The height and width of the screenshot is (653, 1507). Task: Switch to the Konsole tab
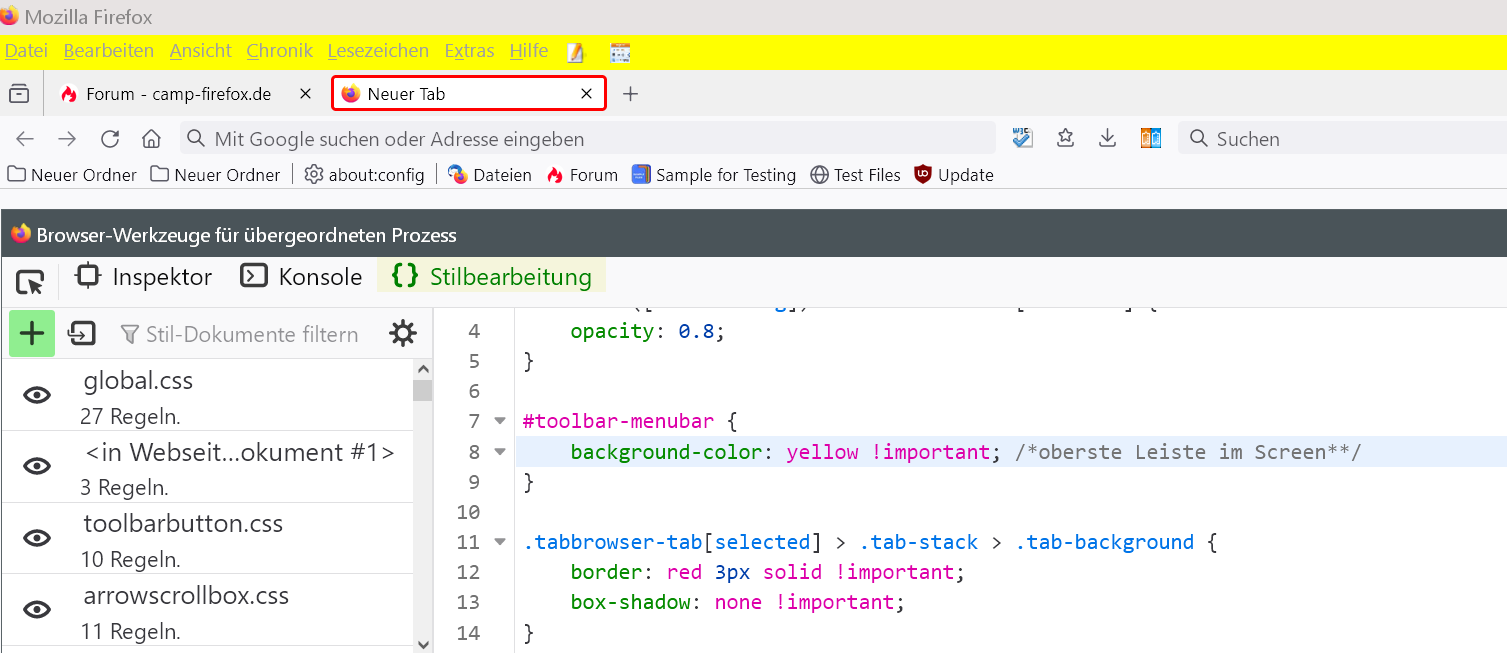(x=302, y=277)
